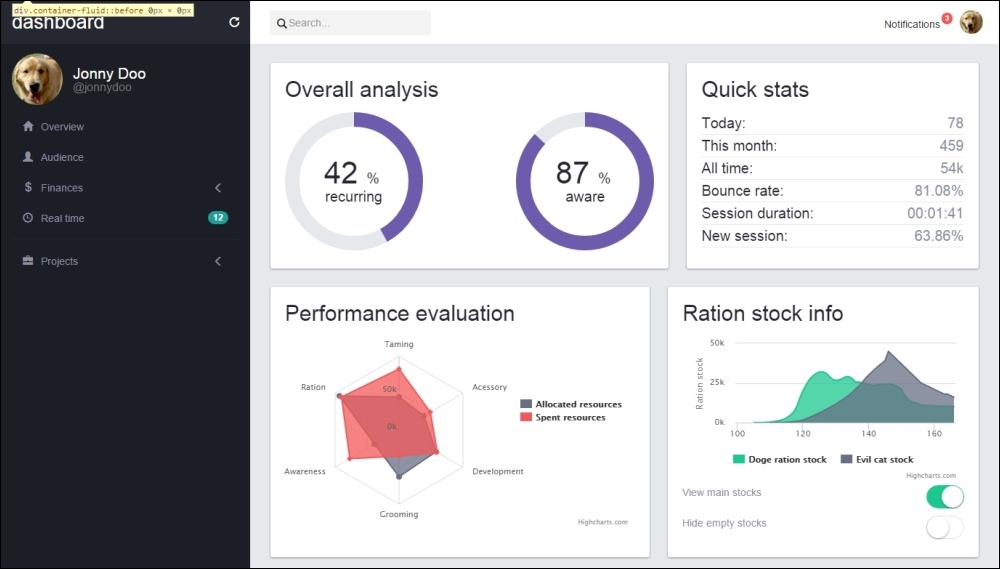Open the Overview menu item
Viewport: 1000px width, 569px height.
pyautogui.click(x=62, y=127)
